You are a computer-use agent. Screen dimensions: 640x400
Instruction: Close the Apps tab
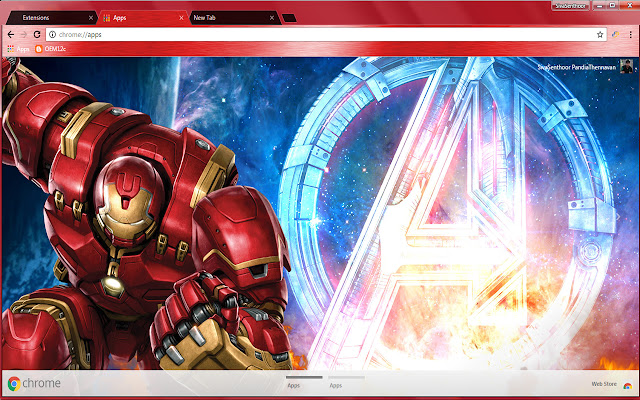[181, 18]
